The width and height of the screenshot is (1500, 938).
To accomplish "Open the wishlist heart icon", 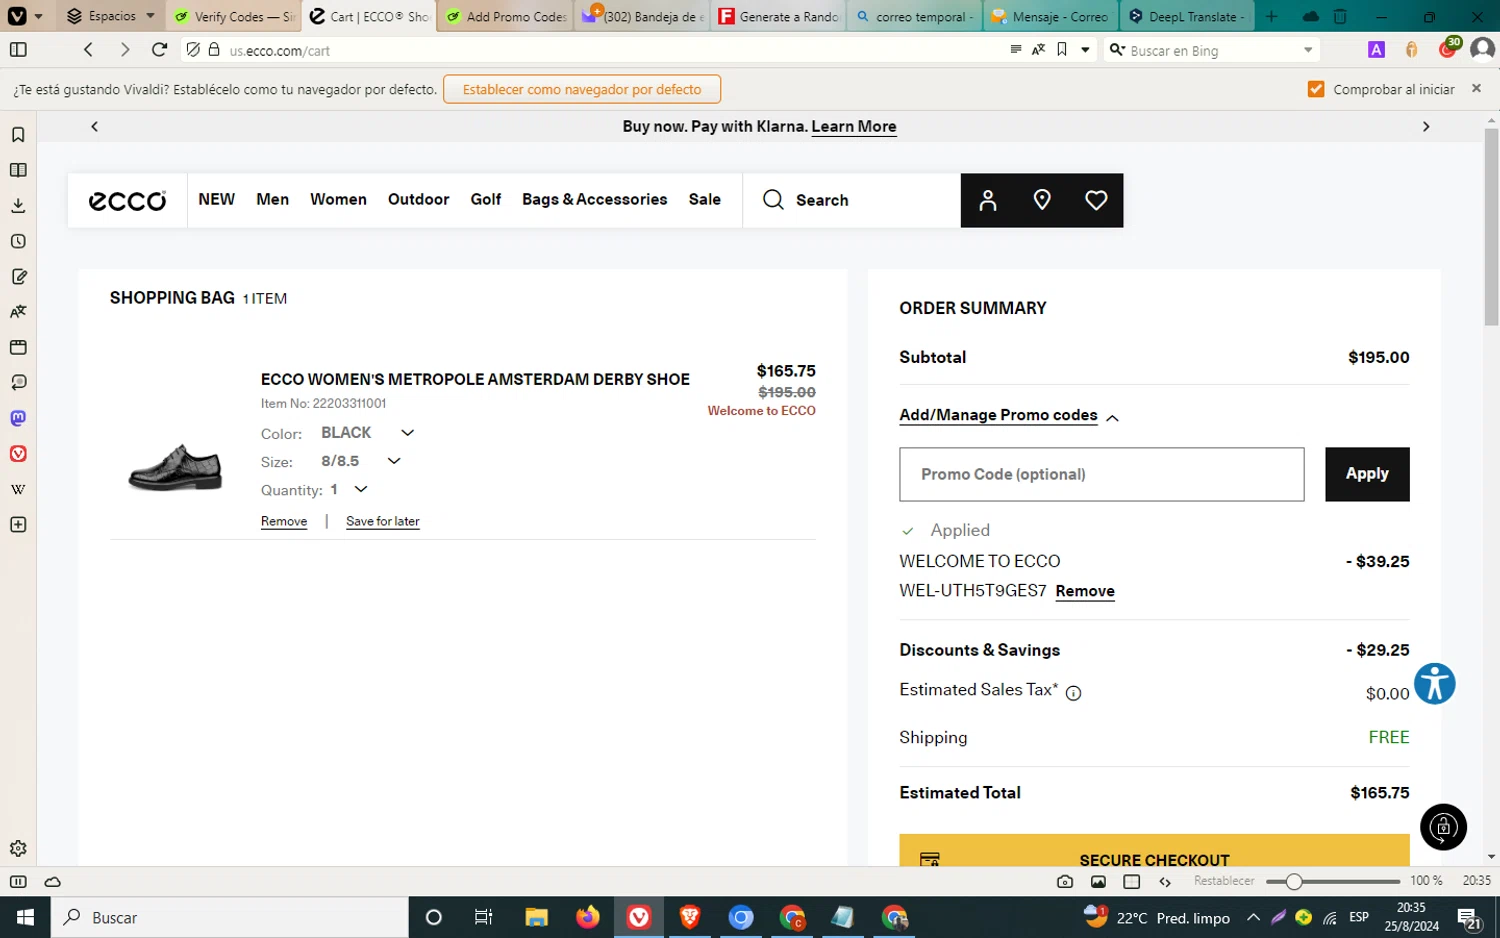I will [x=1096, y=200].
